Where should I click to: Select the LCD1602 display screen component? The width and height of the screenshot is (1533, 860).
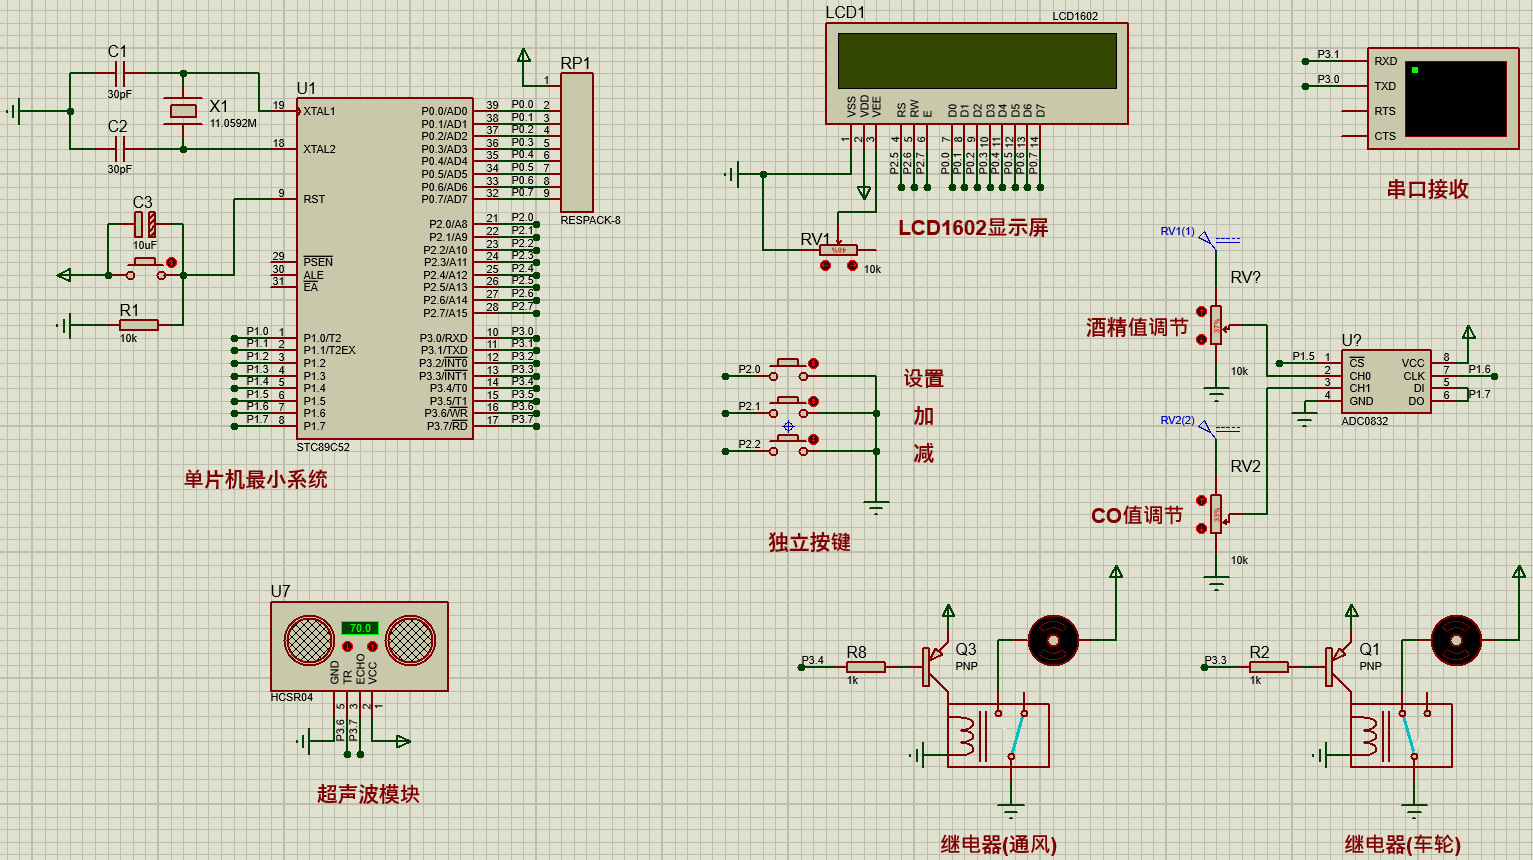976,74
